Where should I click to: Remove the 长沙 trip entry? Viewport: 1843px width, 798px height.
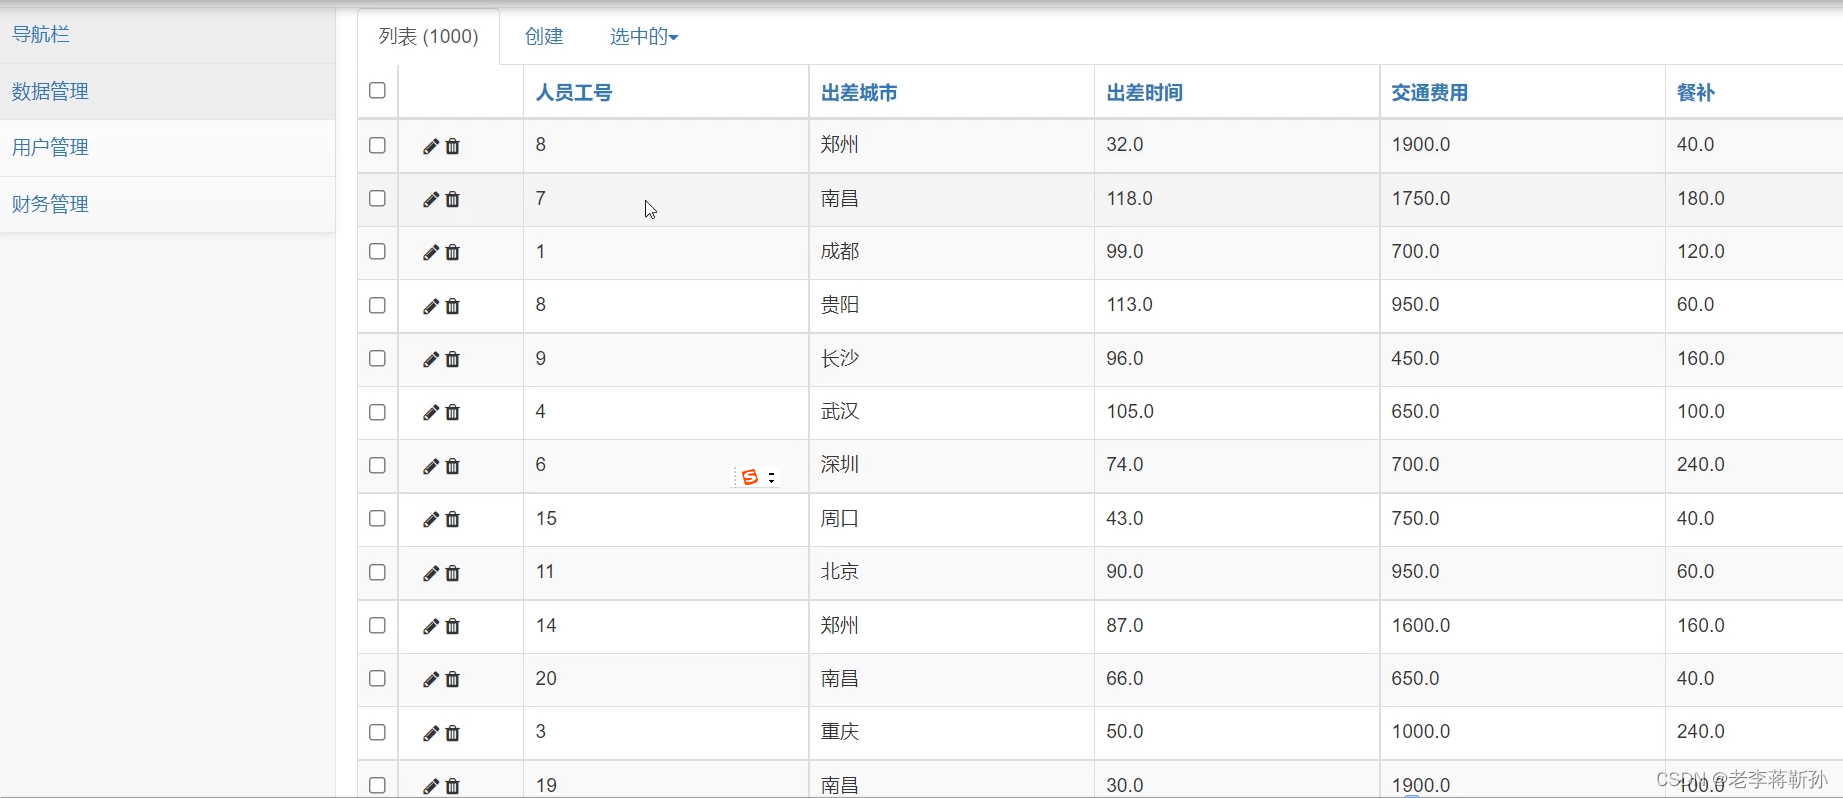tap(453, 359)
